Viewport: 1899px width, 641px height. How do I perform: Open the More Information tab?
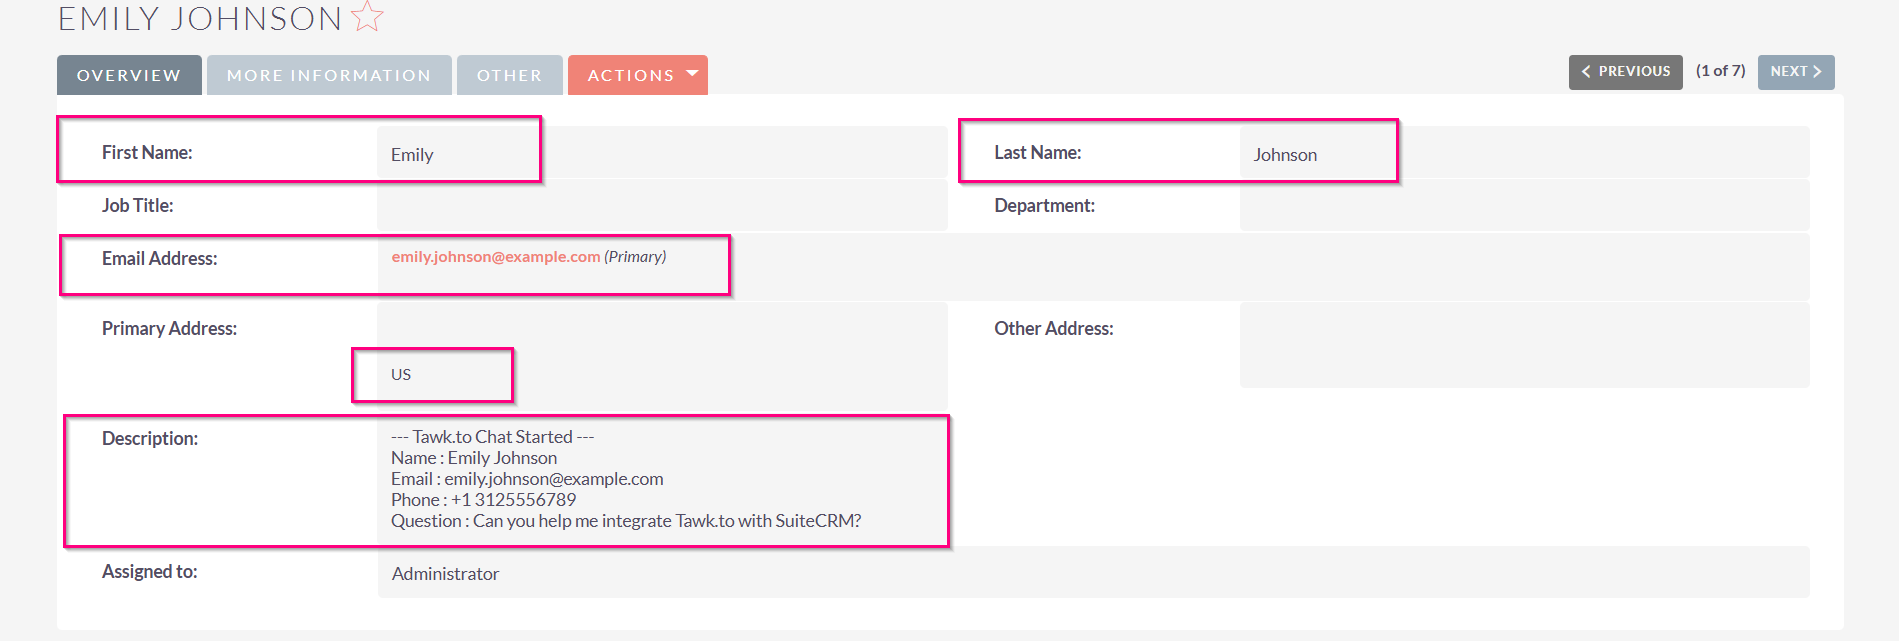point(329,75)
